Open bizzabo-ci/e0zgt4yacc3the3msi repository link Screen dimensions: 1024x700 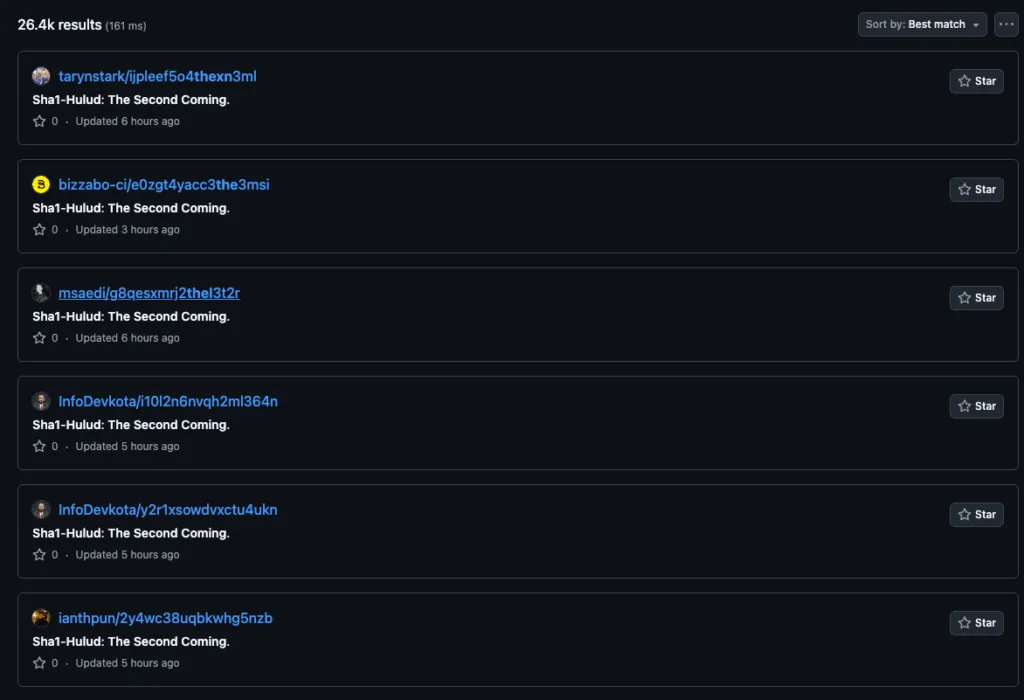coord(164,185)
